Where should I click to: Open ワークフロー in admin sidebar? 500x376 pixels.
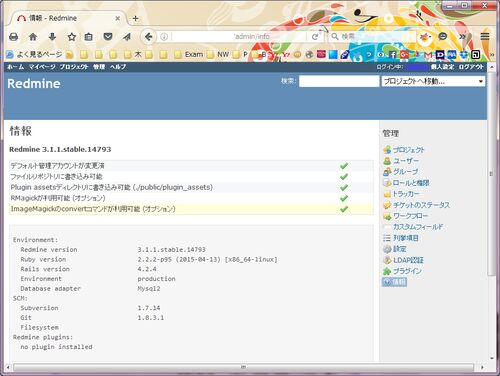click(x=410, y=216)
